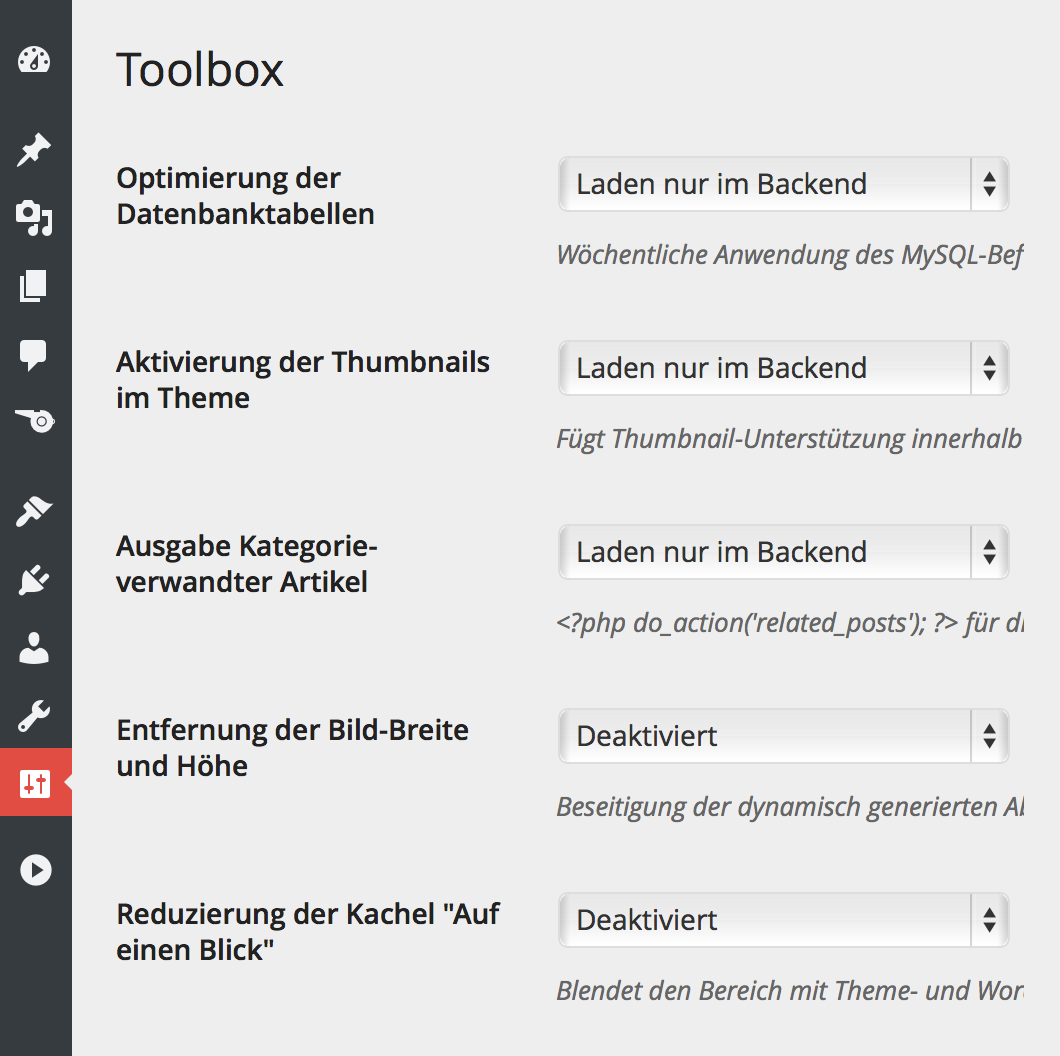Open the Posts pushpin icon
The height and width of the screenshot is (1056, 1060).
tap(34, 149)
